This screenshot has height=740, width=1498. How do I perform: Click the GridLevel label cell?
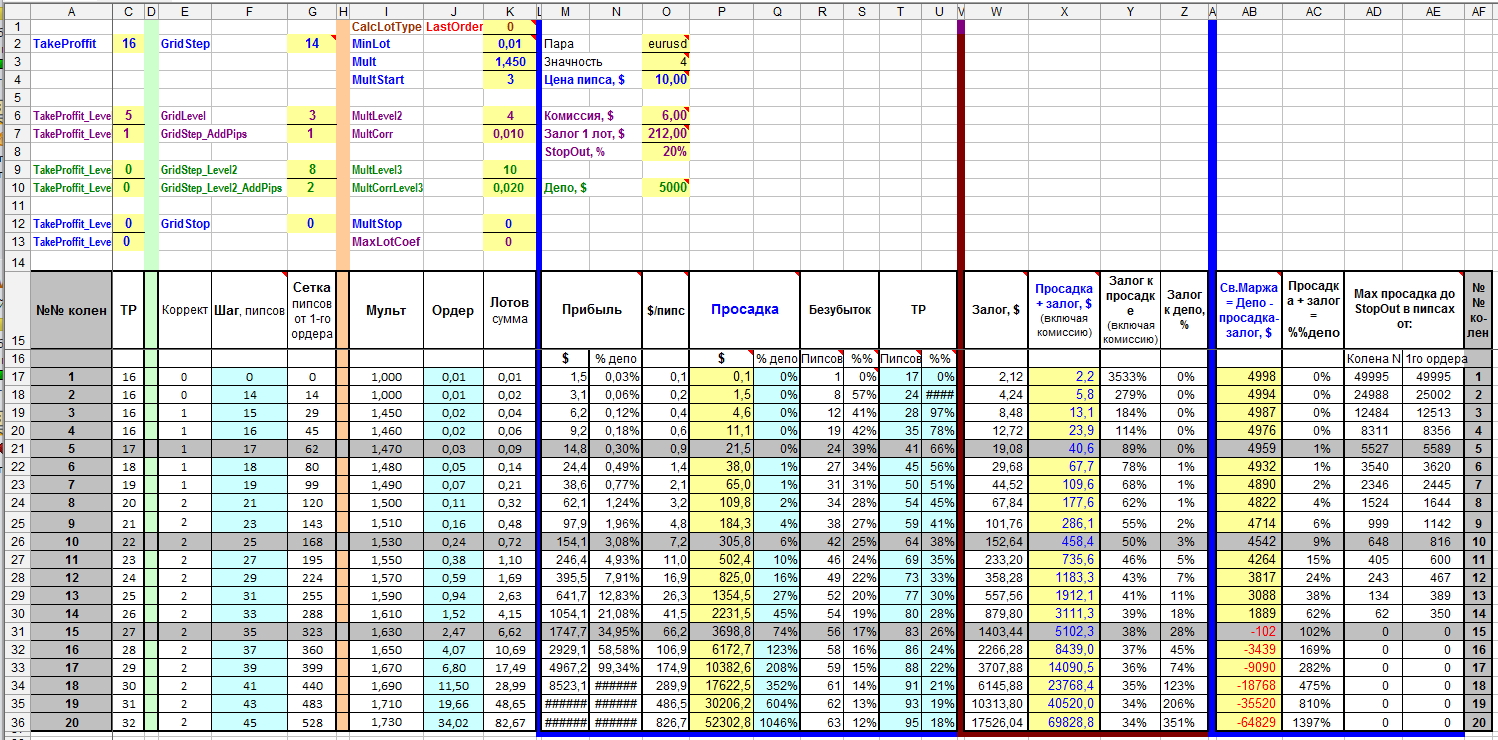[222, 116]
